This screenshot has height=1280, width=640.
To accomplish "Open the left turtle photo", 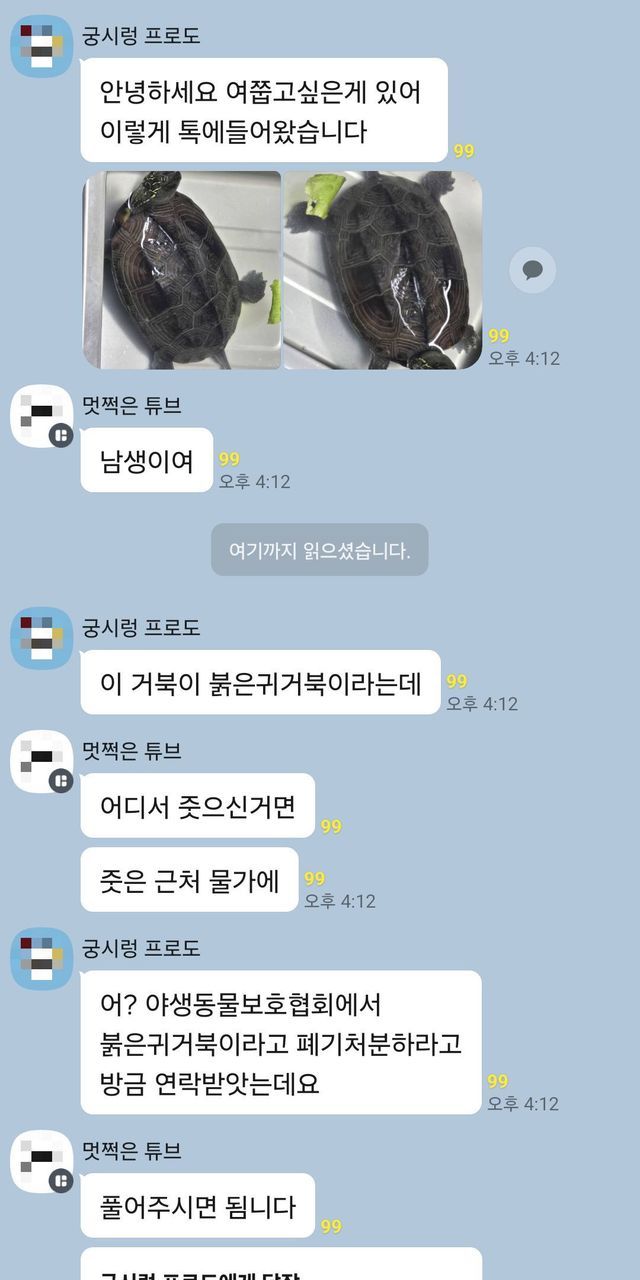I will pyautogui.click(x=181, y=270).
